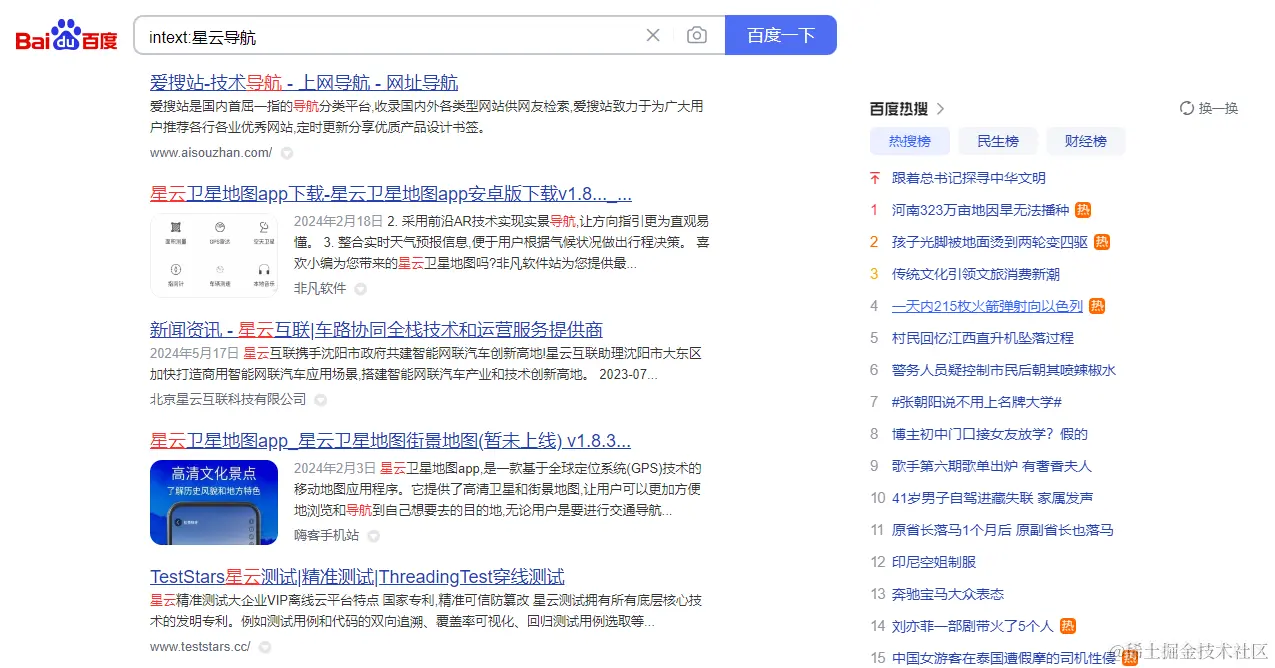Open hot topic 奔驰宝马大众表态
Image resolution: width=1275 pixels, height=668 pixels.
coord(948,594)
